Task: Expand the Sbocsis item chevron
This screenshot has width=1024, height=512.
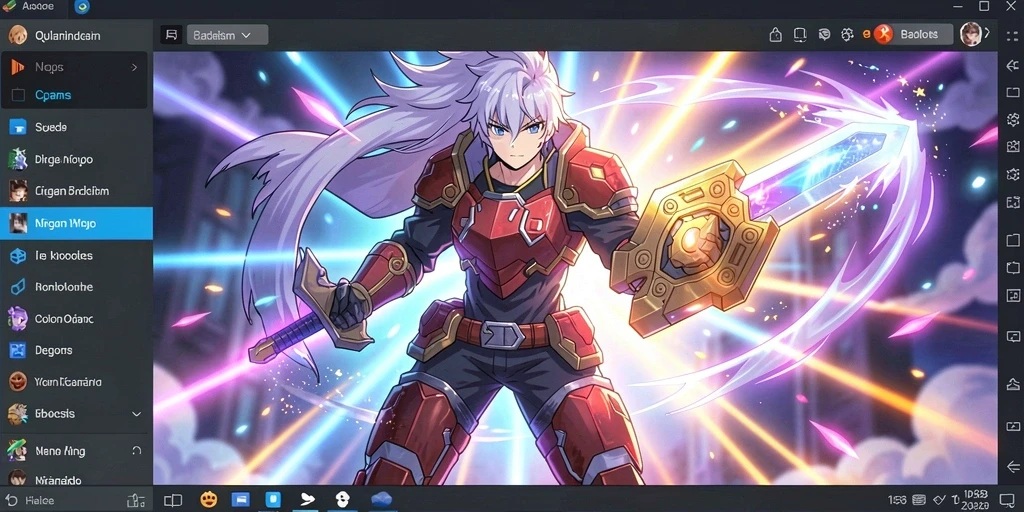Action: tap(136, 414)
